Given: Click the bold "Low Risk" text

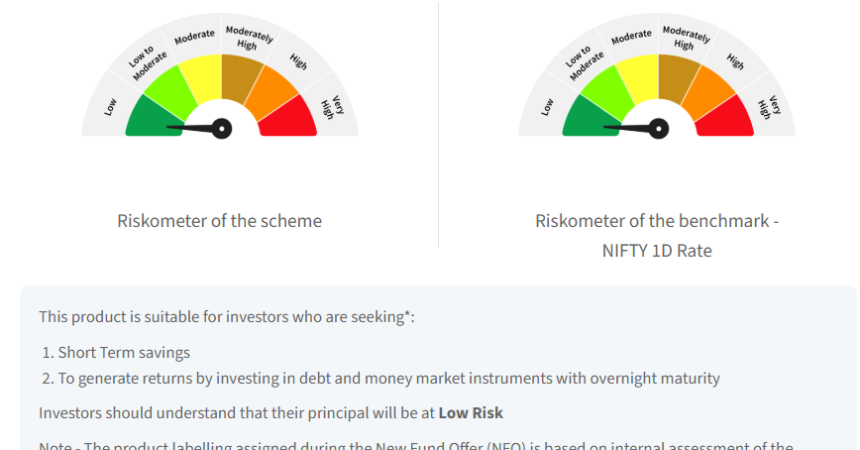Looking at the screenshot, I should pyautogui.click(x=470, y=413).
